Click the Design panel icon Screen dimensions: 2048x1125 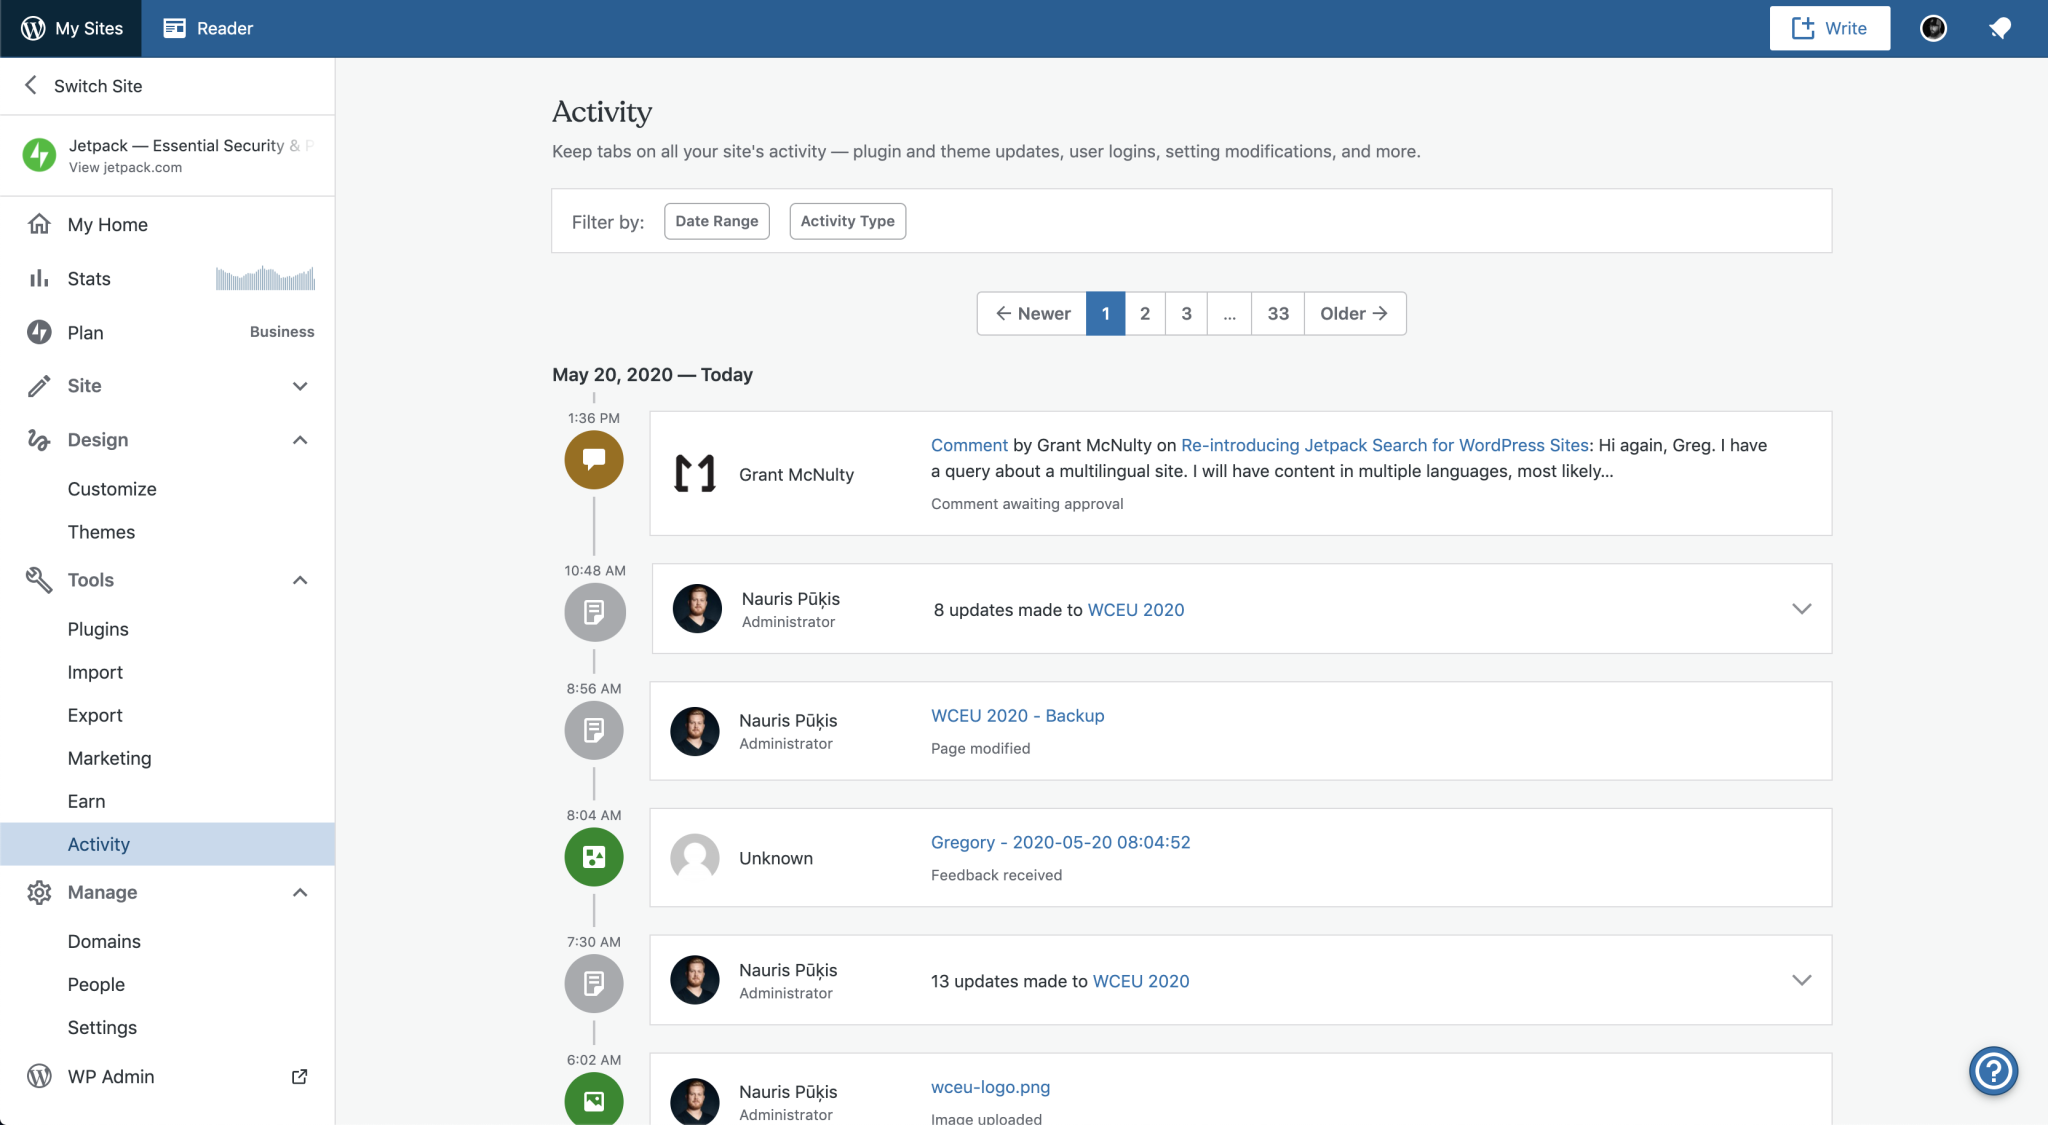click(x=36, y=441)
